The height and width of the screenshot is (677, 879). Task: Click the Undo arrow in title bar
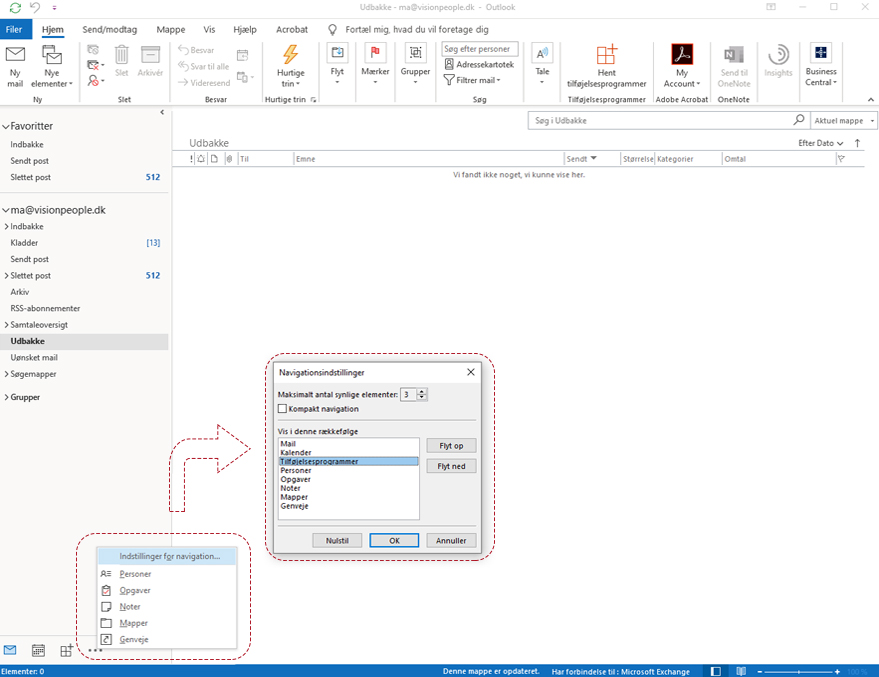pyautogui.click(x=35, y=7)
